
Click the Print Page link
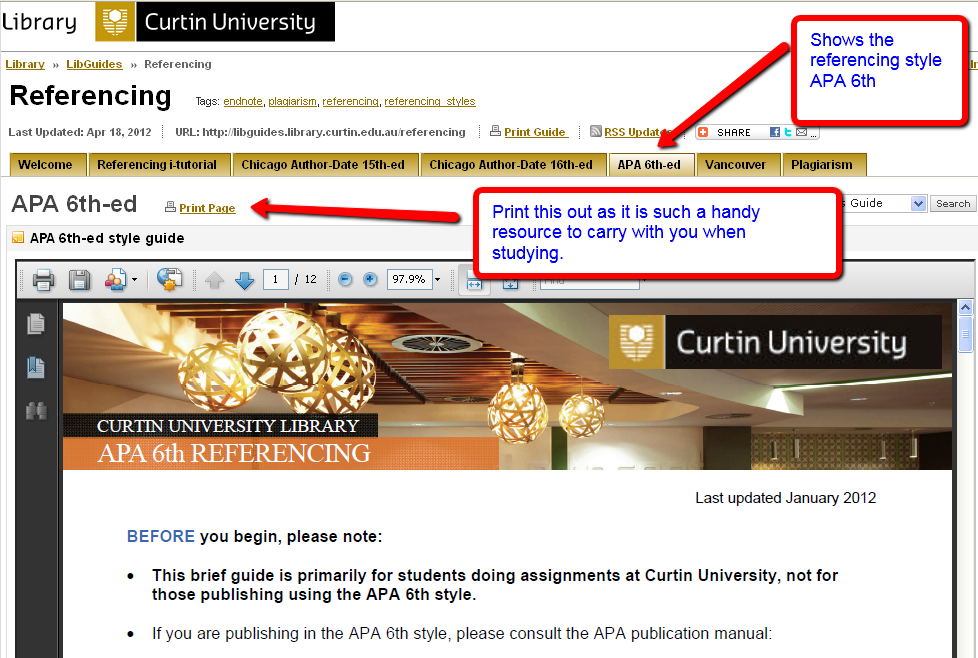(207, 208)
